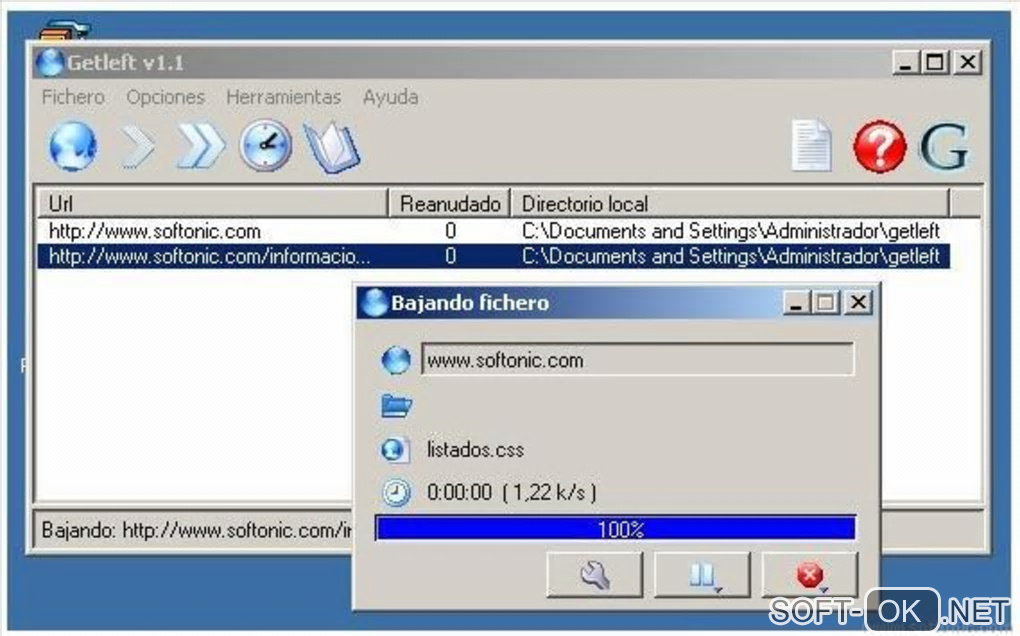Click the selected row's local directory path
The image size is (1020, 636).
pyautogui.click(x=731, y=256)
